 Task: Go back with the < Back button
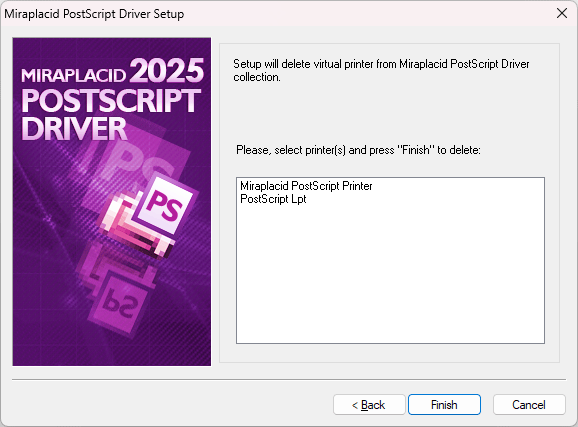coord(369,405)
